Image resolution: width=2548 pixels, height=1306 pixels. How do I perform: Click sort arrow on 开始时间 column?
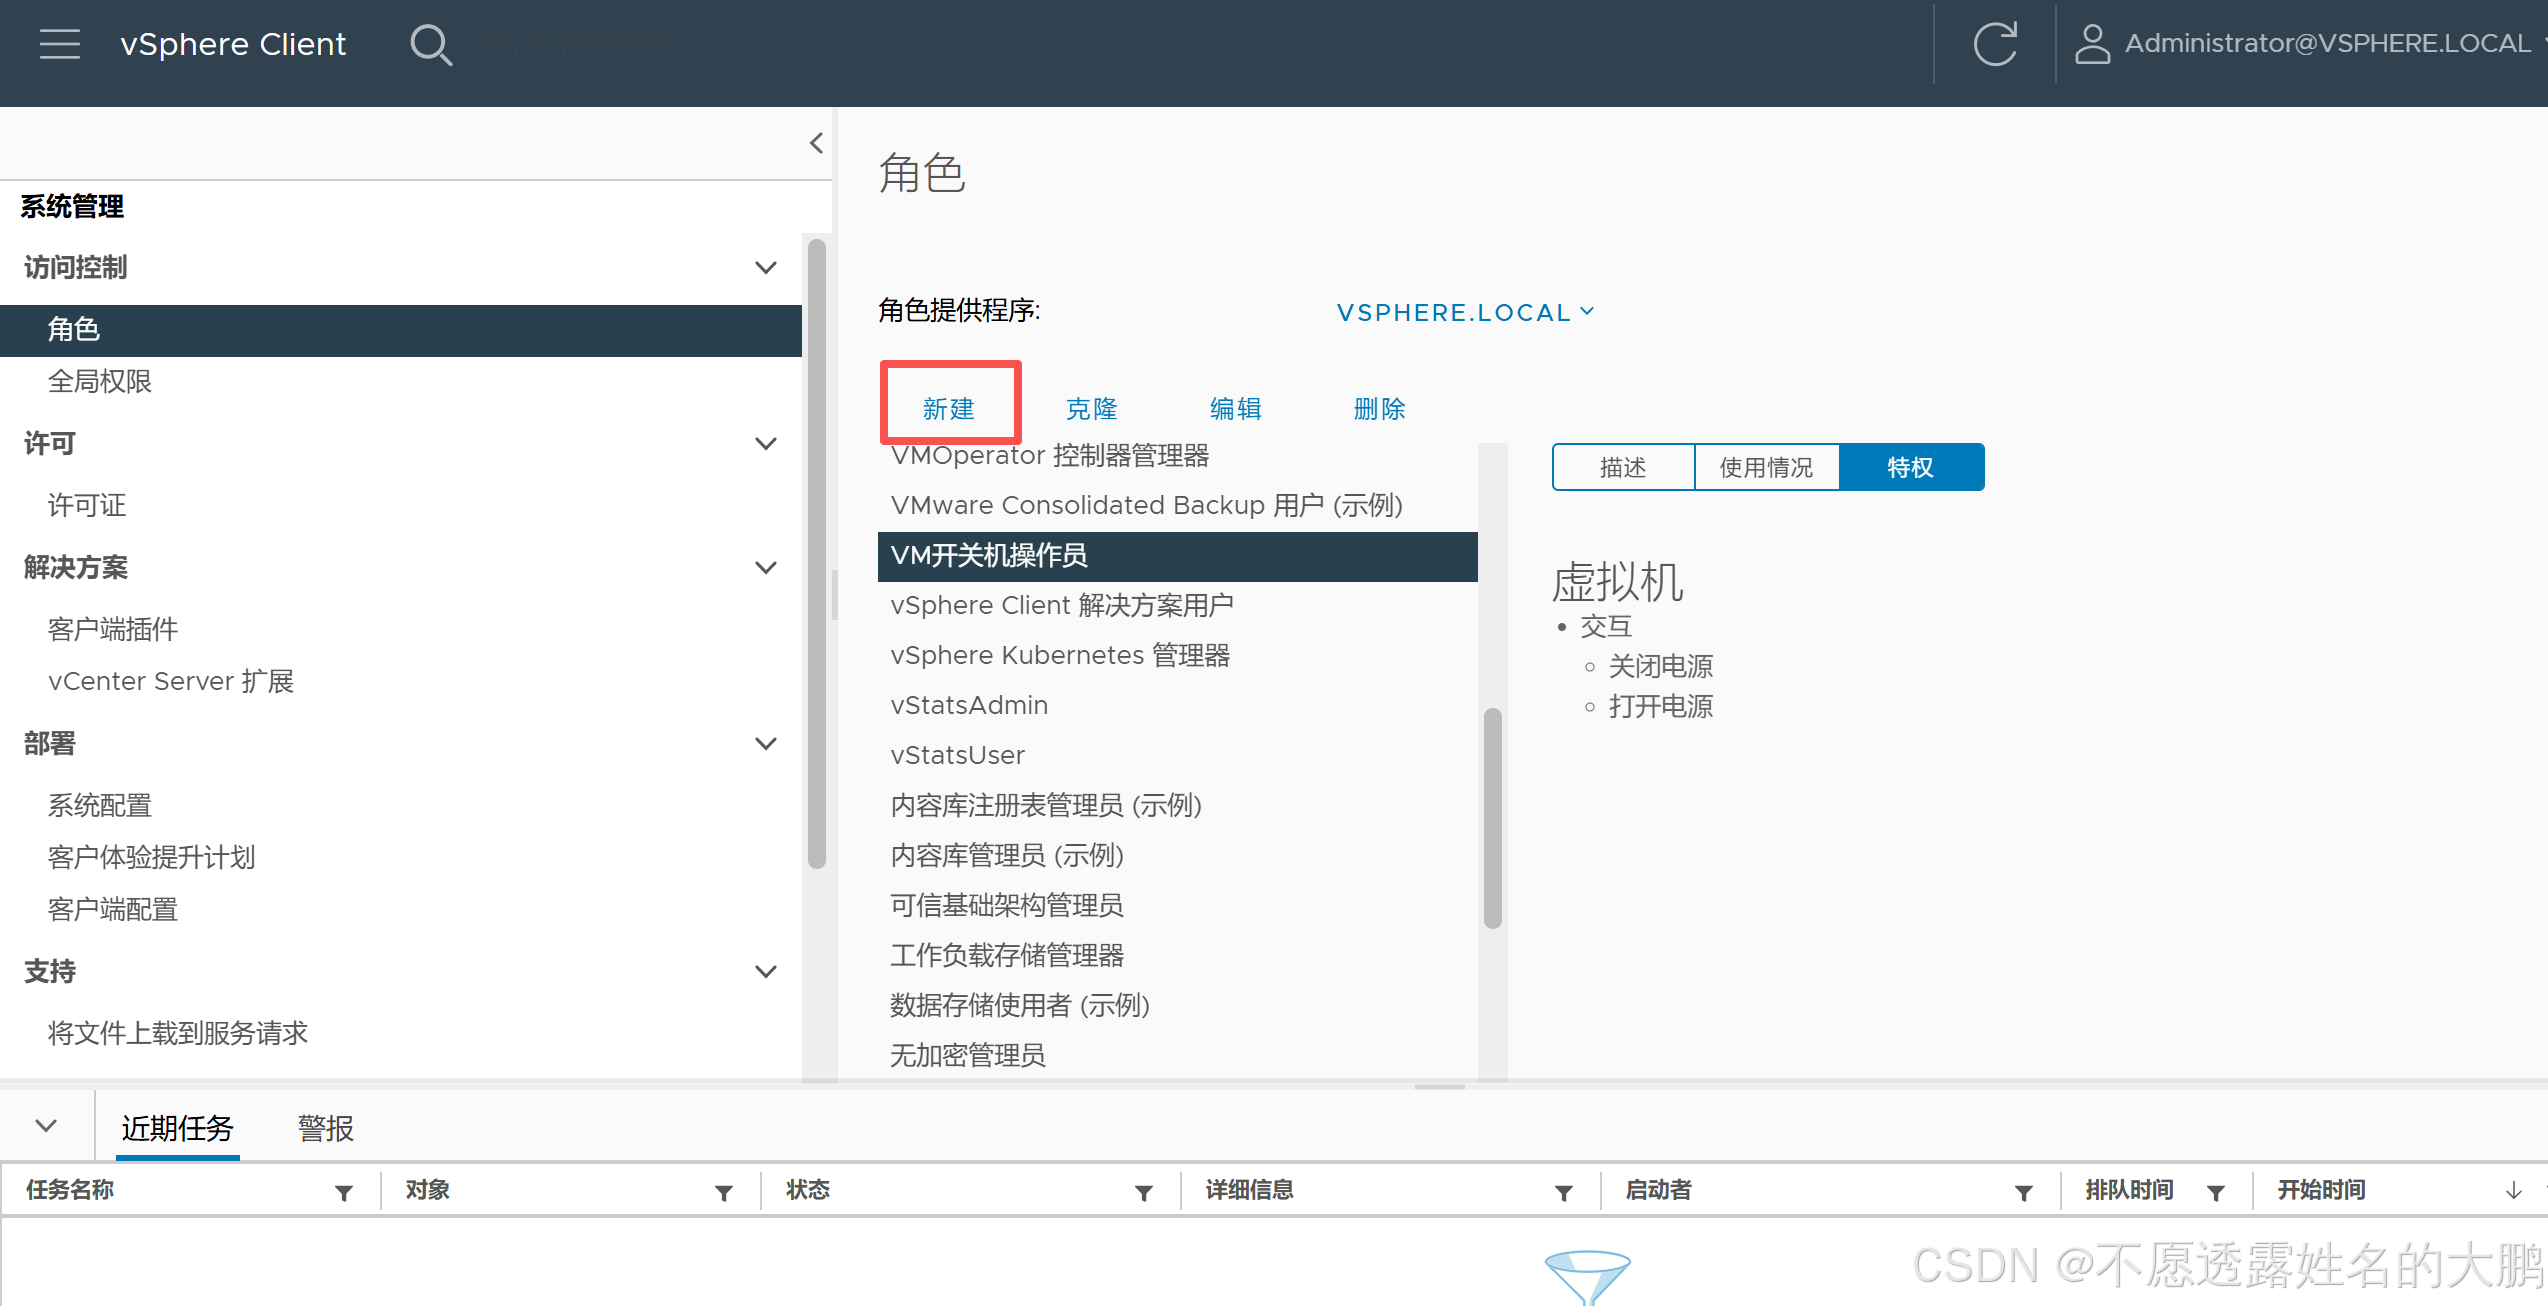[2514, 1191]
